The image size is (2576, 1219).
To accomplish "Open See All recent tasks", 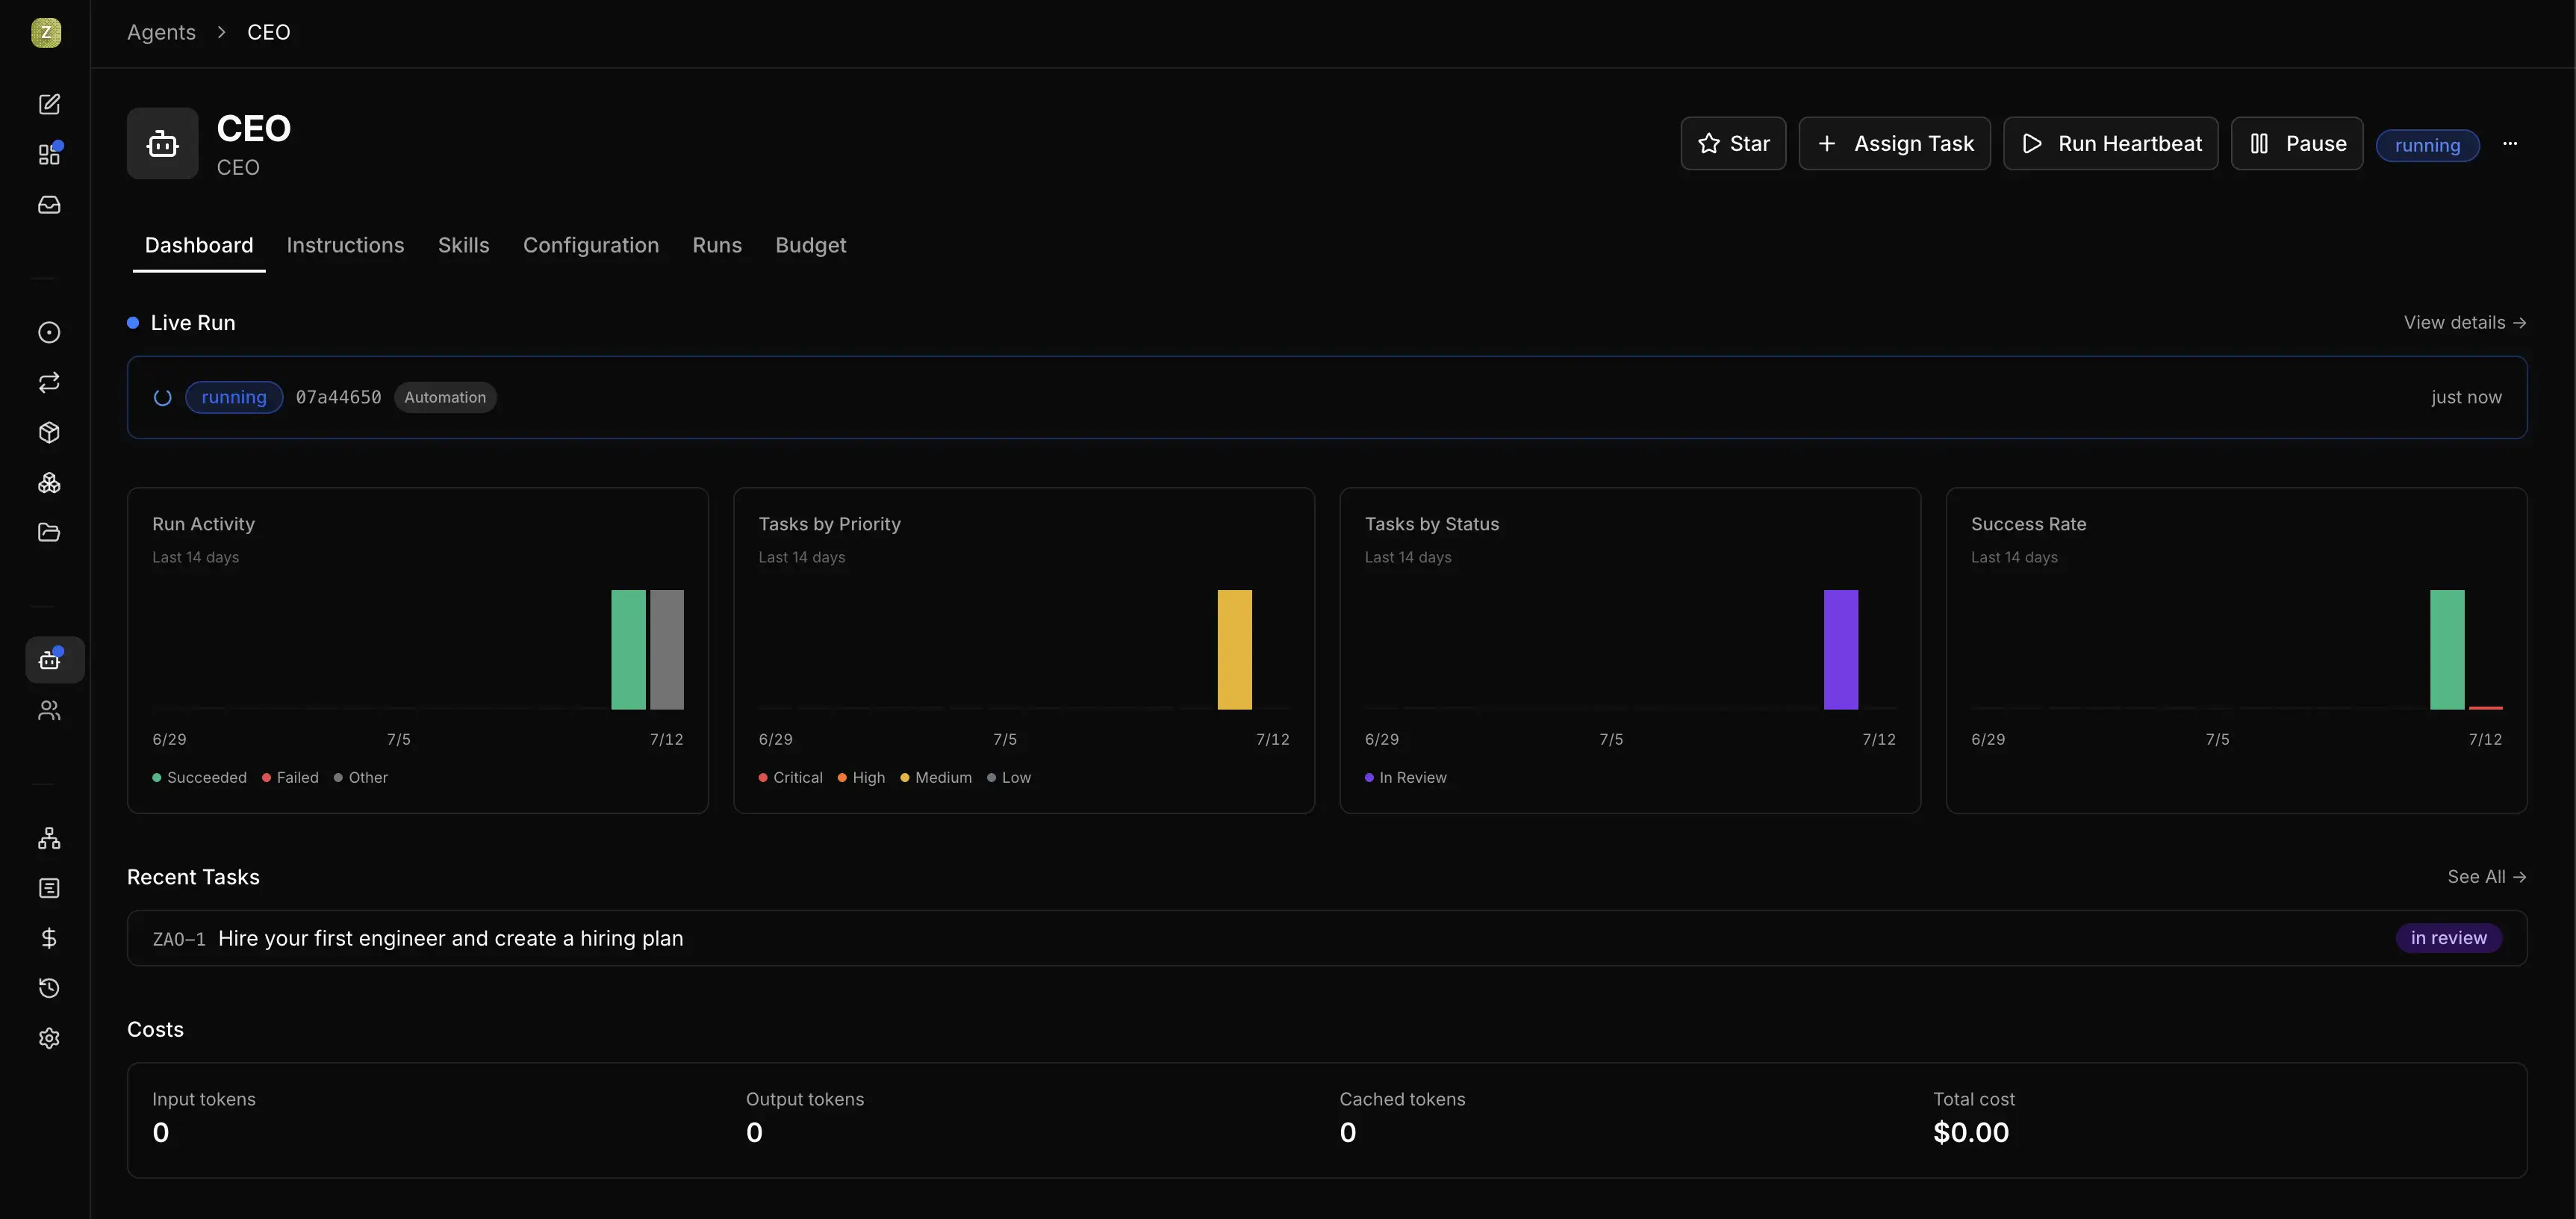I will 2487,876.
